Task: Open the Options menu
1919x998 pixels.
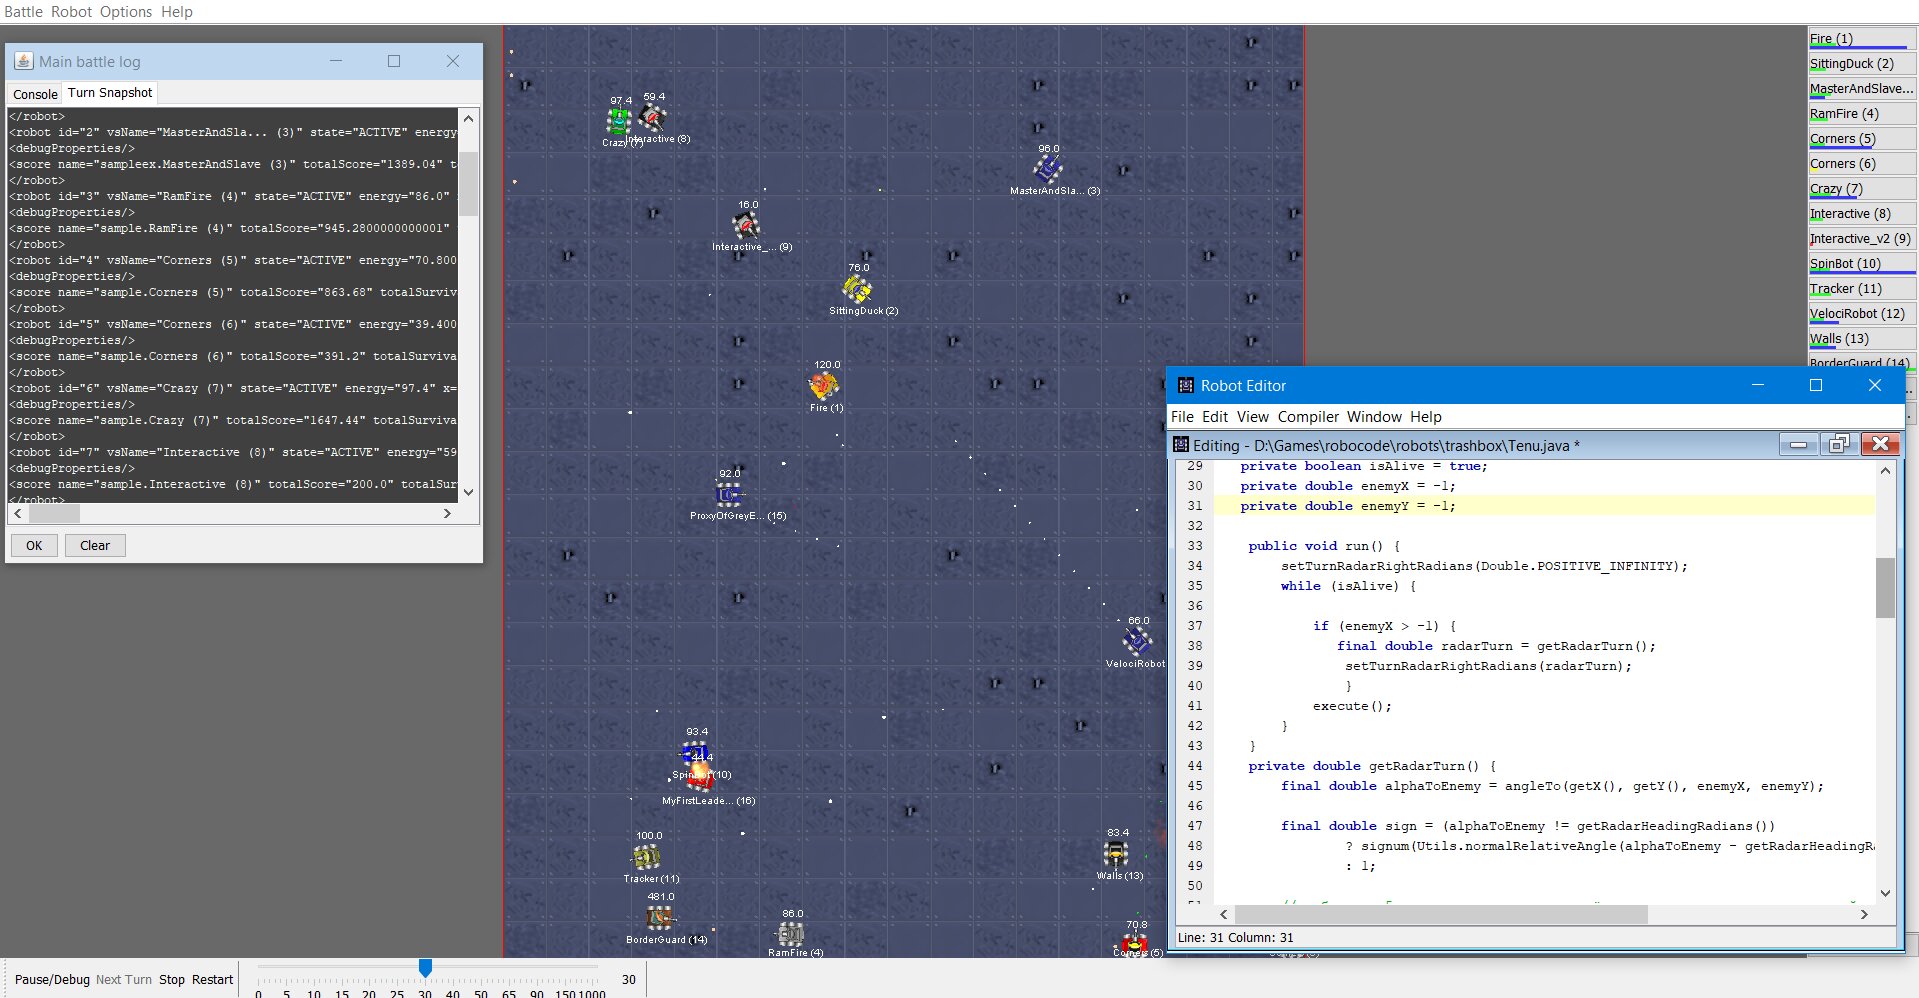Action: point(126,12)
